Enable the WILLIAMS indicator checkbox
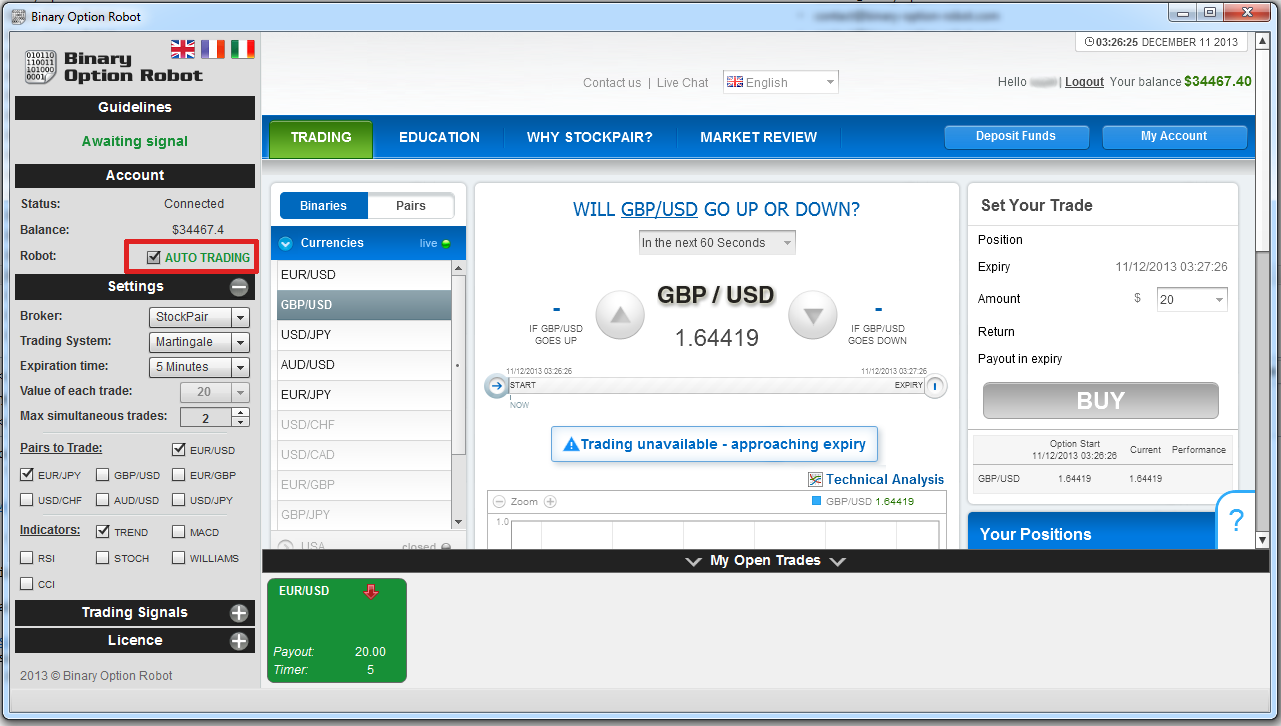 179,558
